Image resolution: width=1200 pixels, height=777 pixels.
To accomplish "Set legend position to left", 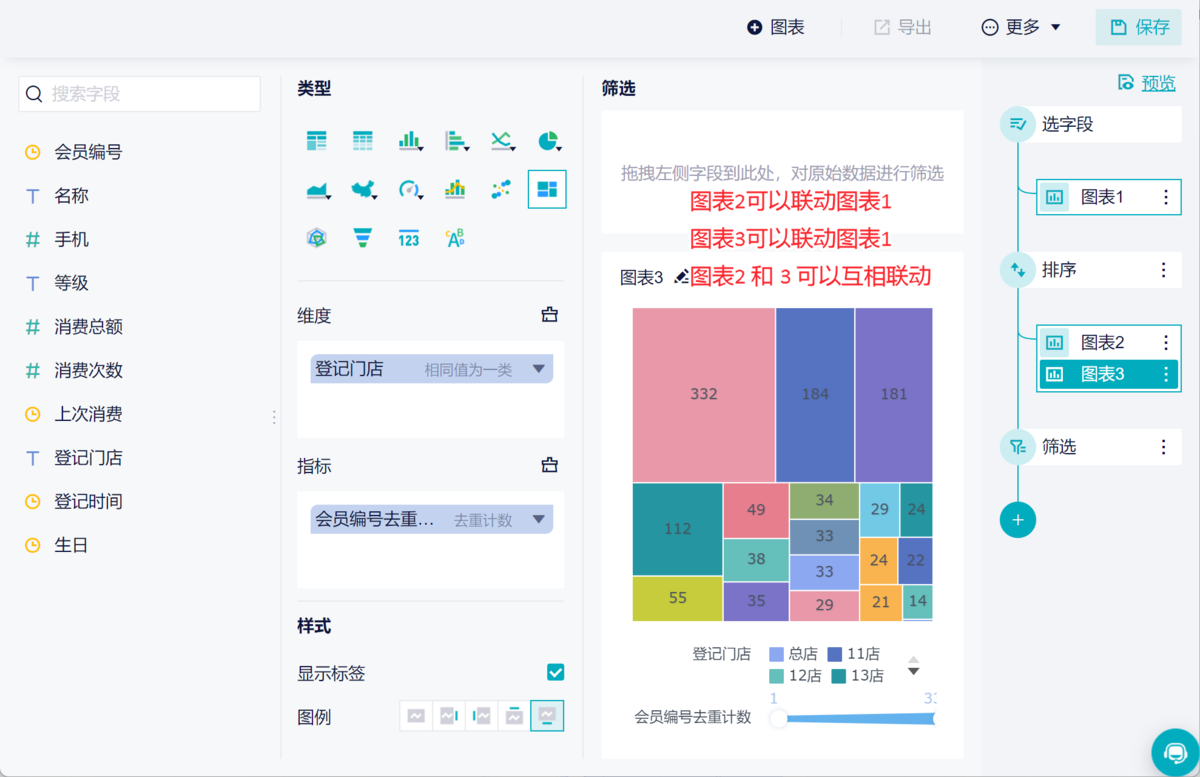I will pyautogui.click(x=481, y=715).
